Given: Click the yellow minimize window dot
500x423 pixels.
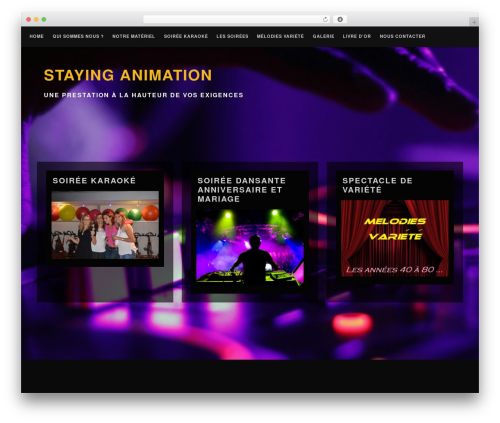Looking at the screenshot, I should (36, 20).
